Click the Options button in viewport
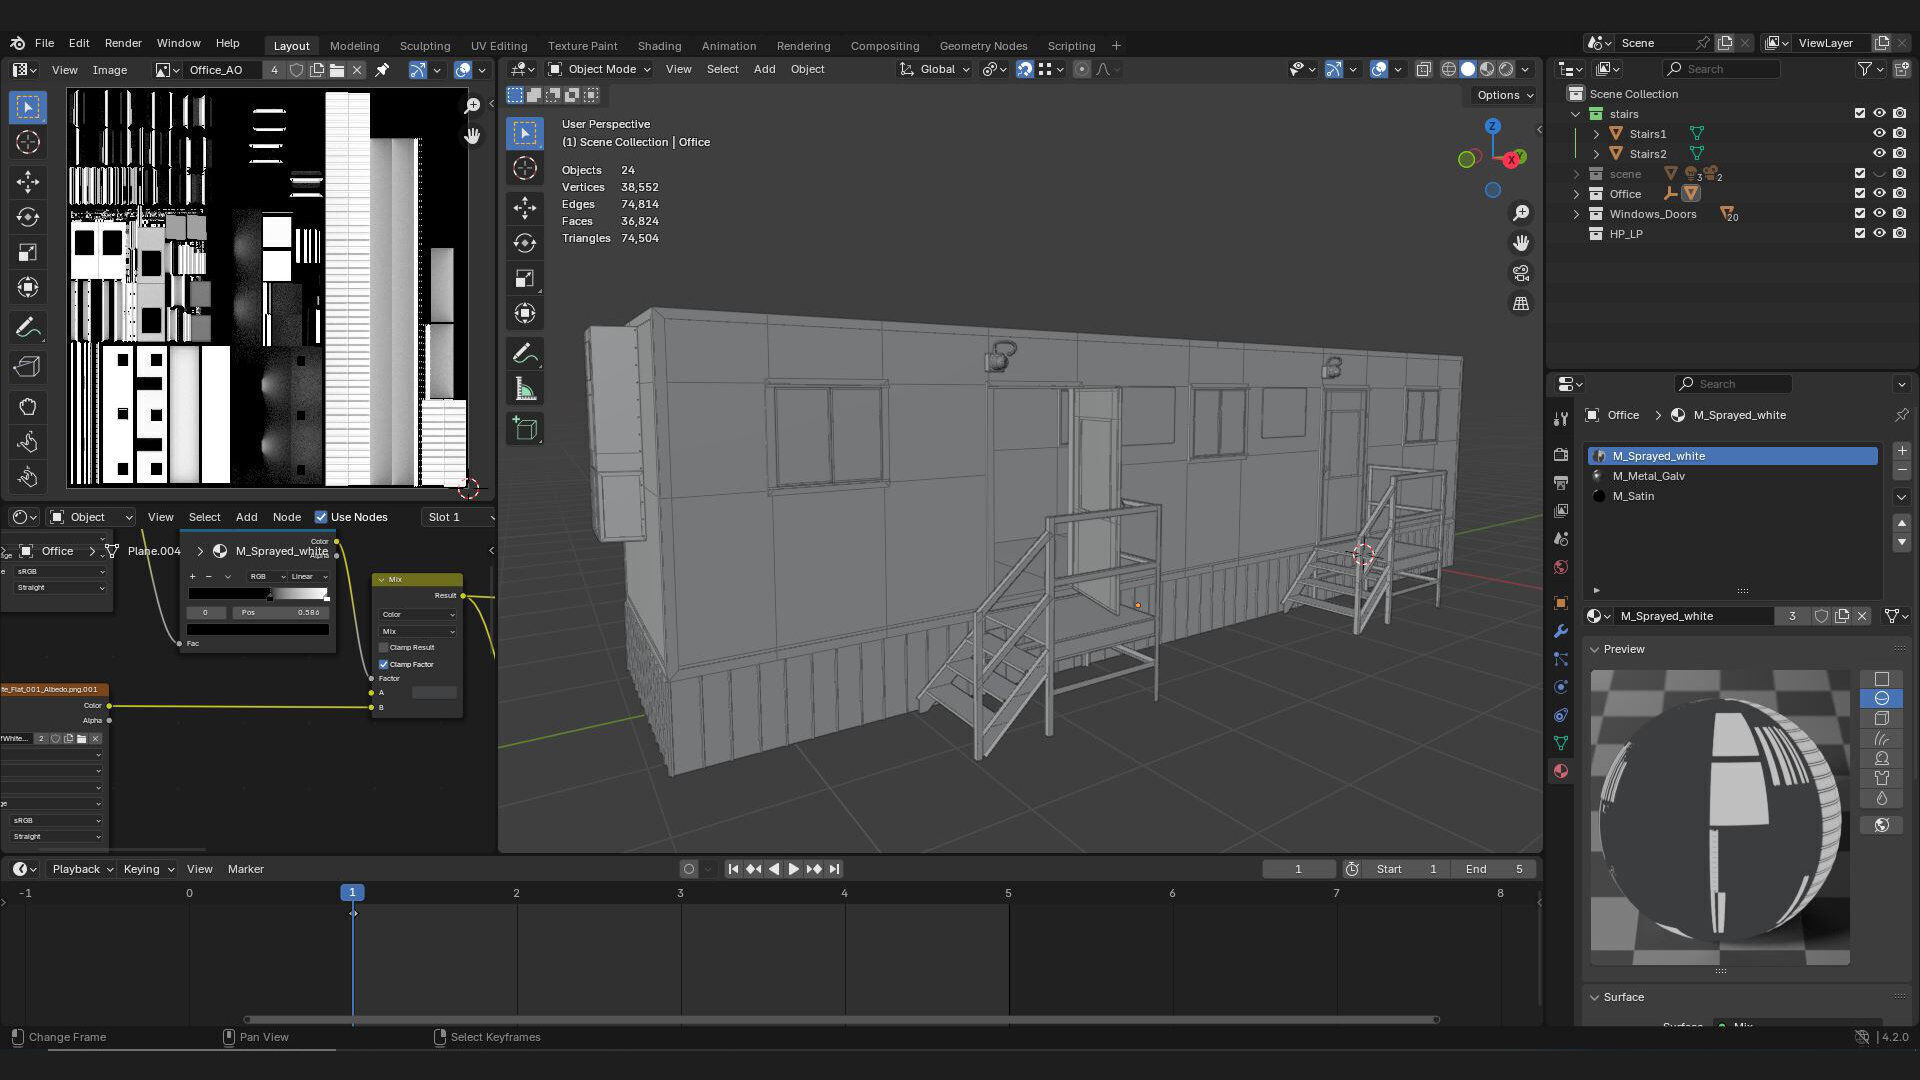Viewport: 1920px width, 1080px height. (x=1505, y=95)
